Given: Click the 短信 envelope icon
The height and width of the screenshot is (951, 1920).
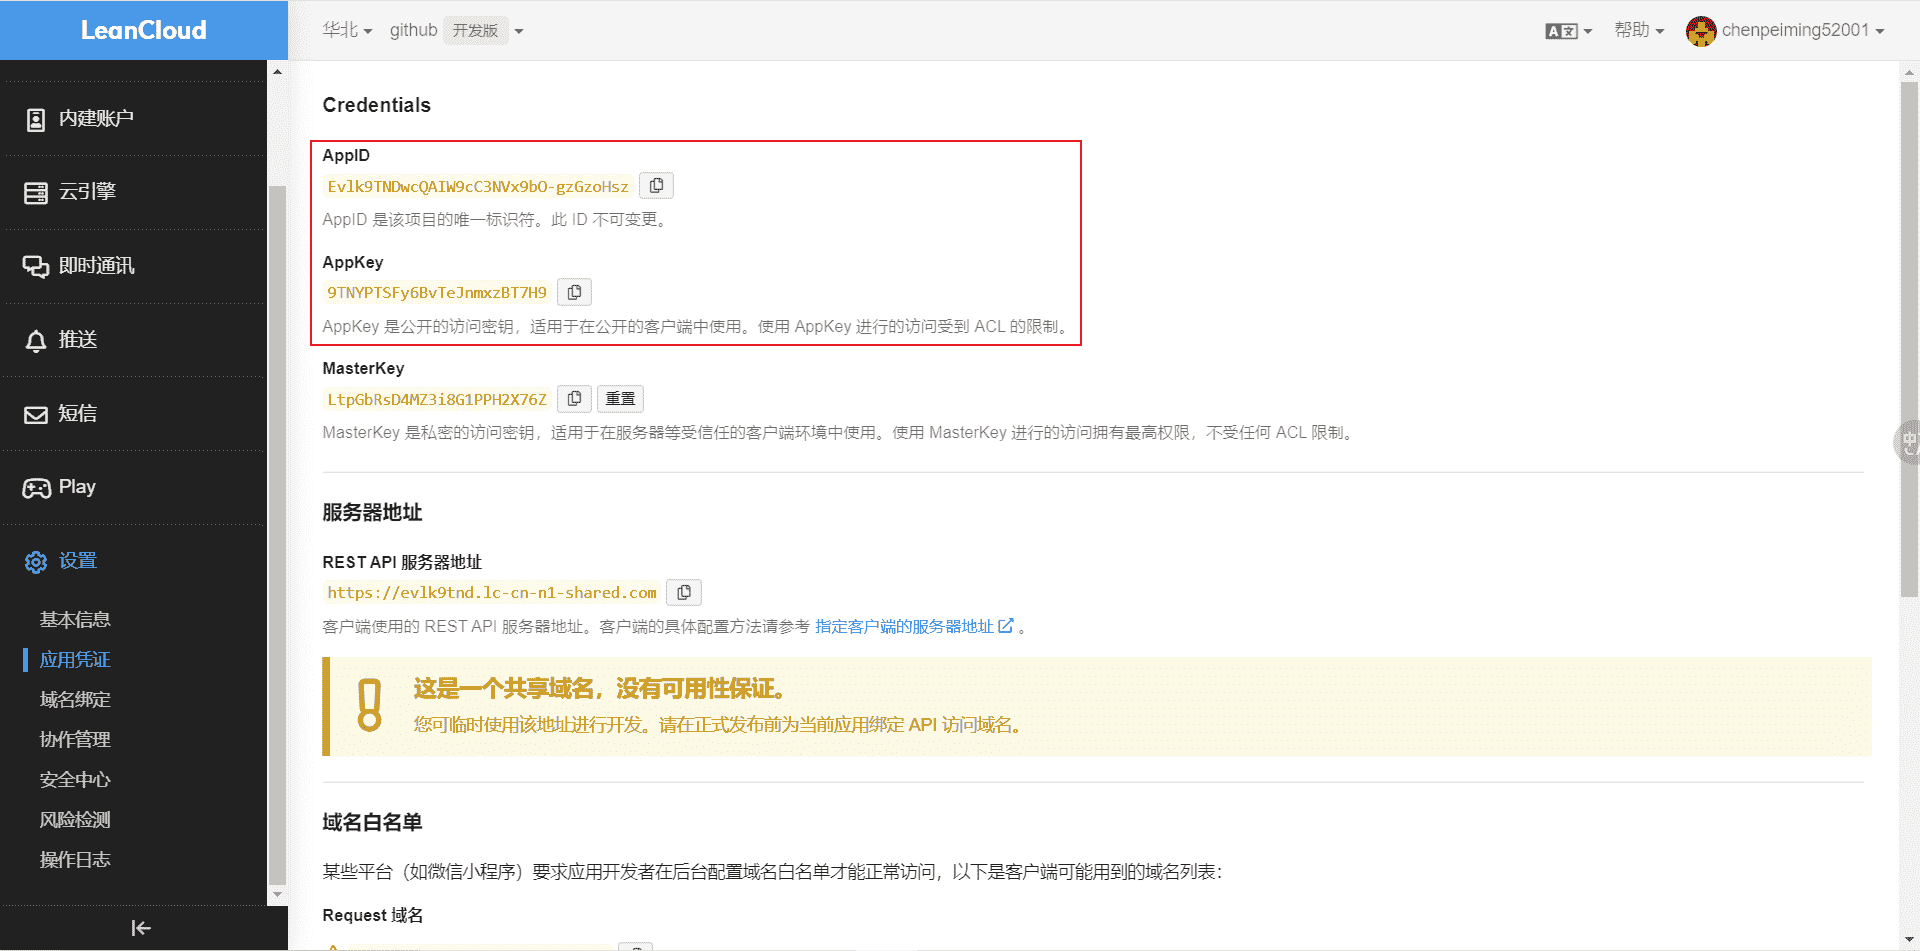Looking at the screenshot, I should point(36,415).
